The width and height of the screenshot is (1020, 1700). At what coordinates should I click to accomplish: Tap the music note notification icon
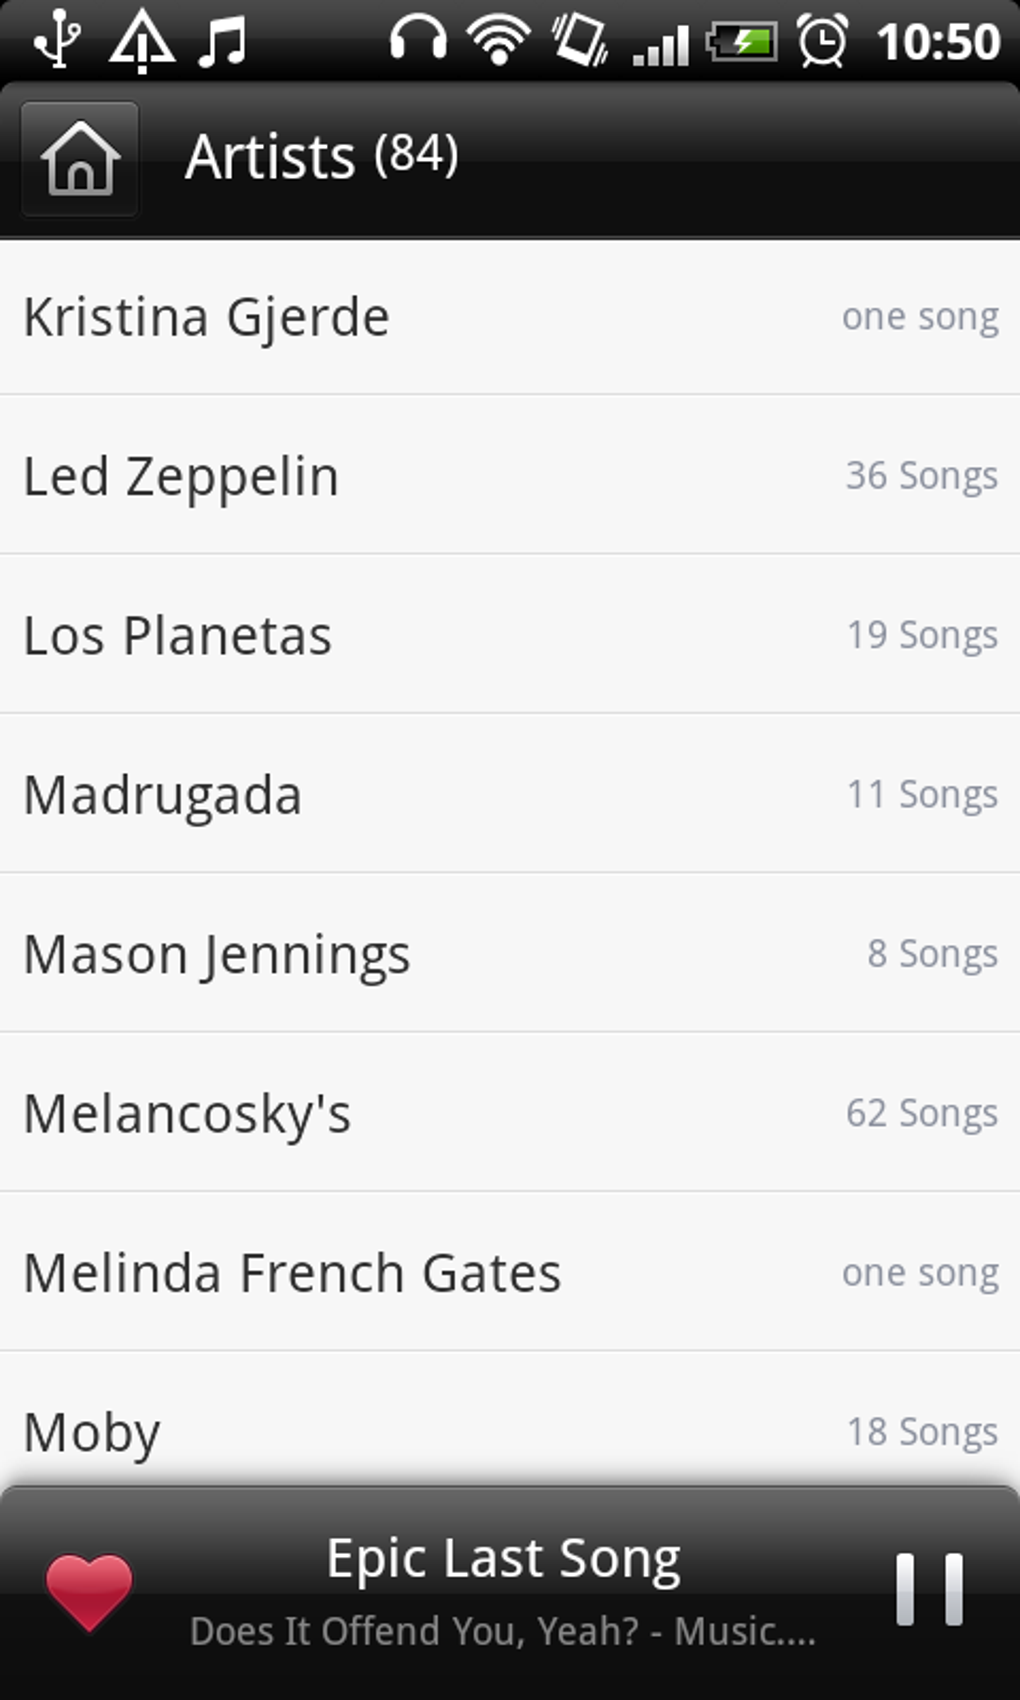click(222, 42)
